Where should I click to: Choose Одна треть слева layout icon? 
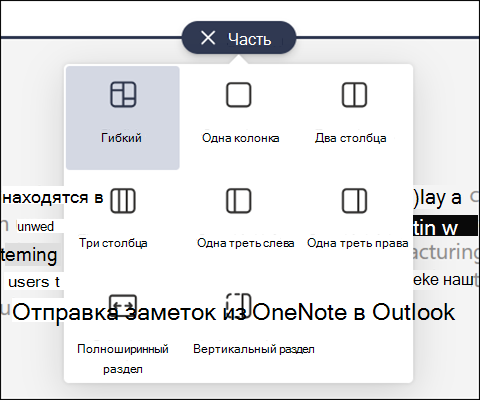(x=239, y=201)
